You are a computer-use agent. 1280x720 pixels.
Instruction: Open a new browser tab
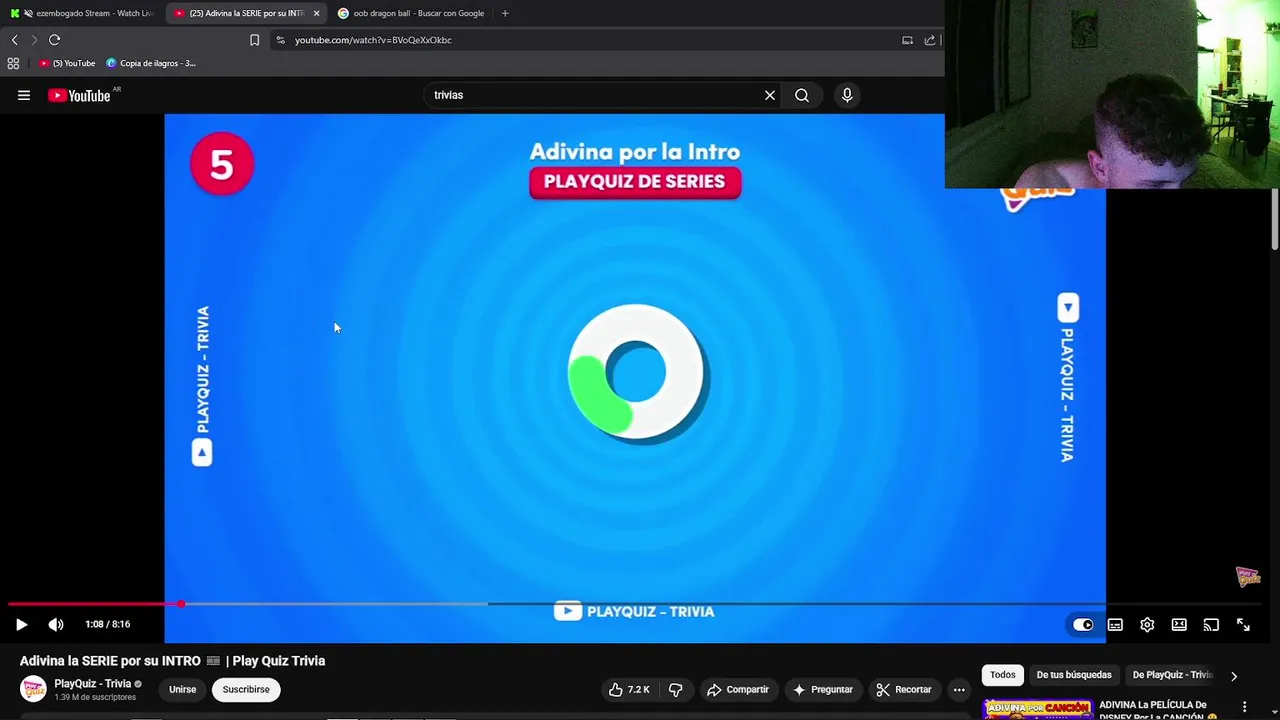505,13
